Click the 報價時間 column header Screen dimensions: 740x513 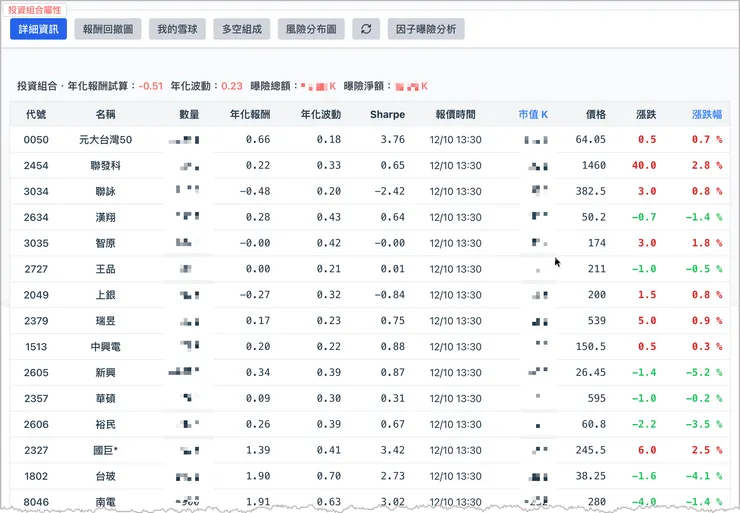[455, 114]
